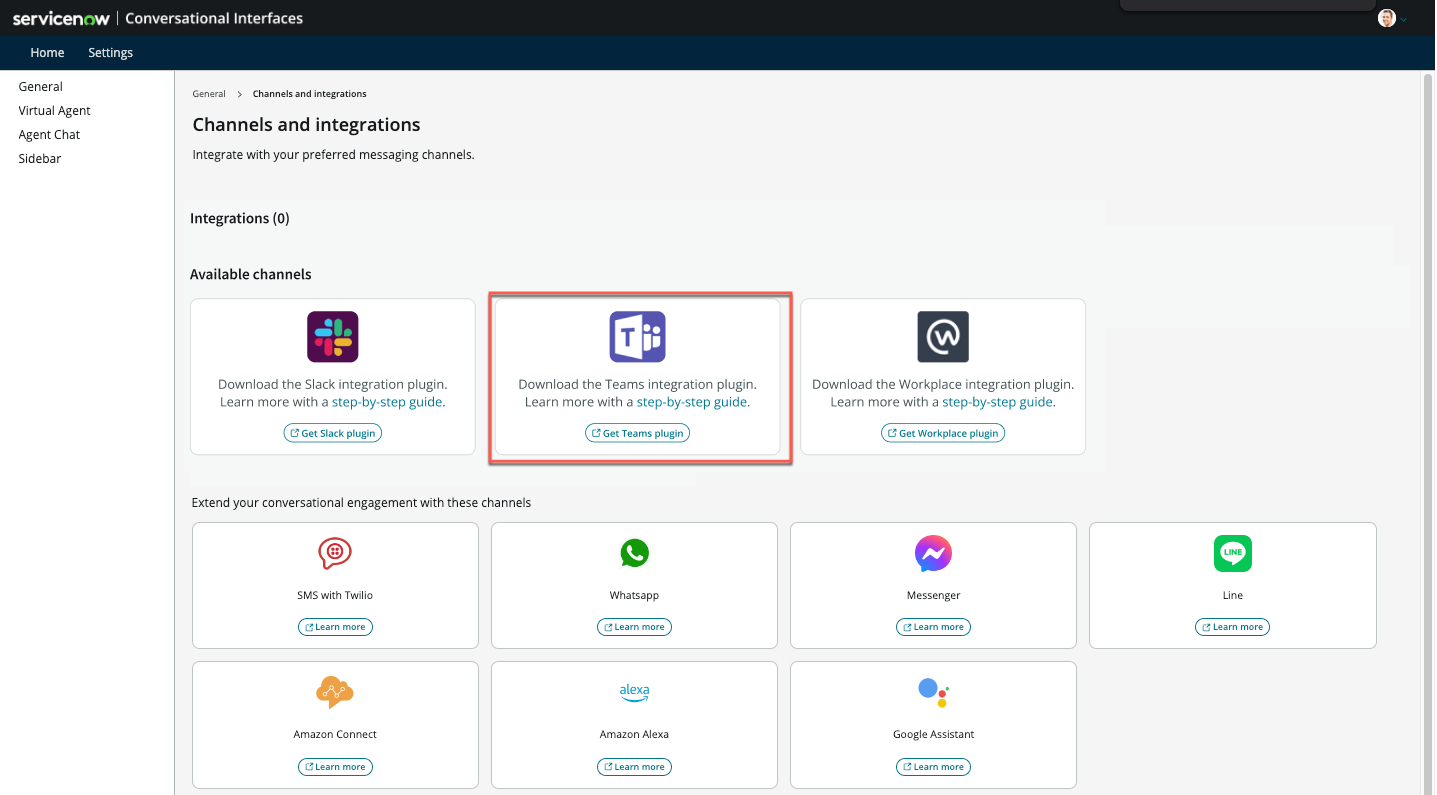Image resolution: width=1437 pixels, height=795 pixels.
Task: Click the General breadcrumb link
Action: click(209, 94)
